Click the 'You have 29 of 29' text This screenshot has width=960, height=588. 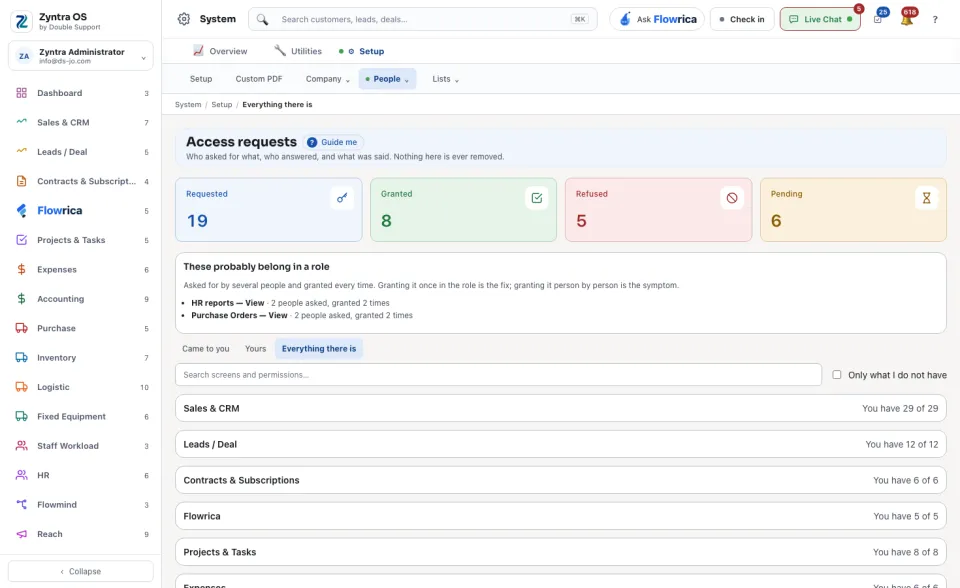coord(900,408)
